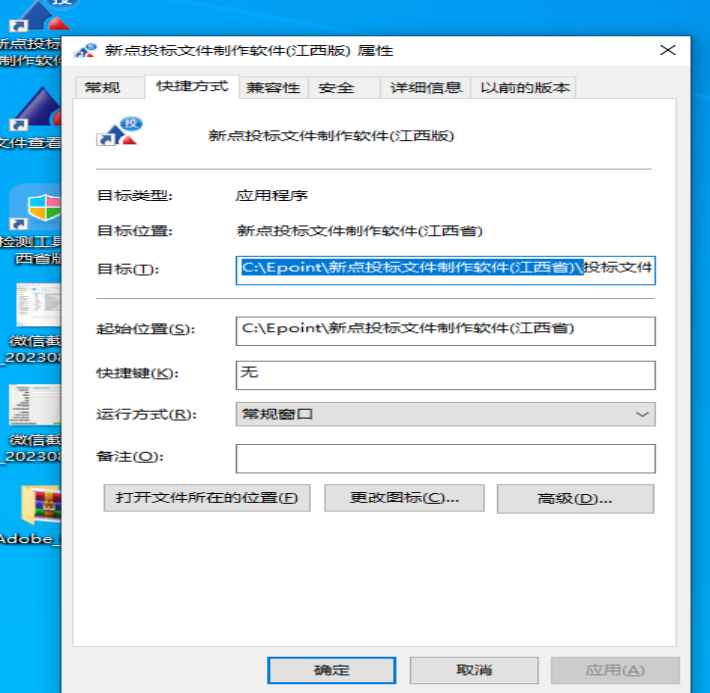This screenshot has height=693, width=710.
Task: Click the 起始位置(S) input field
Action: click(x=446, y=331)
